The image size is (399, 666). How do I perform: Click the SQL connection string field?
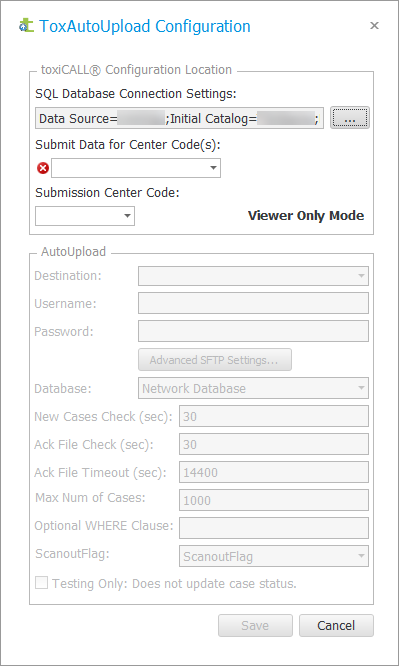pos(179,118)
